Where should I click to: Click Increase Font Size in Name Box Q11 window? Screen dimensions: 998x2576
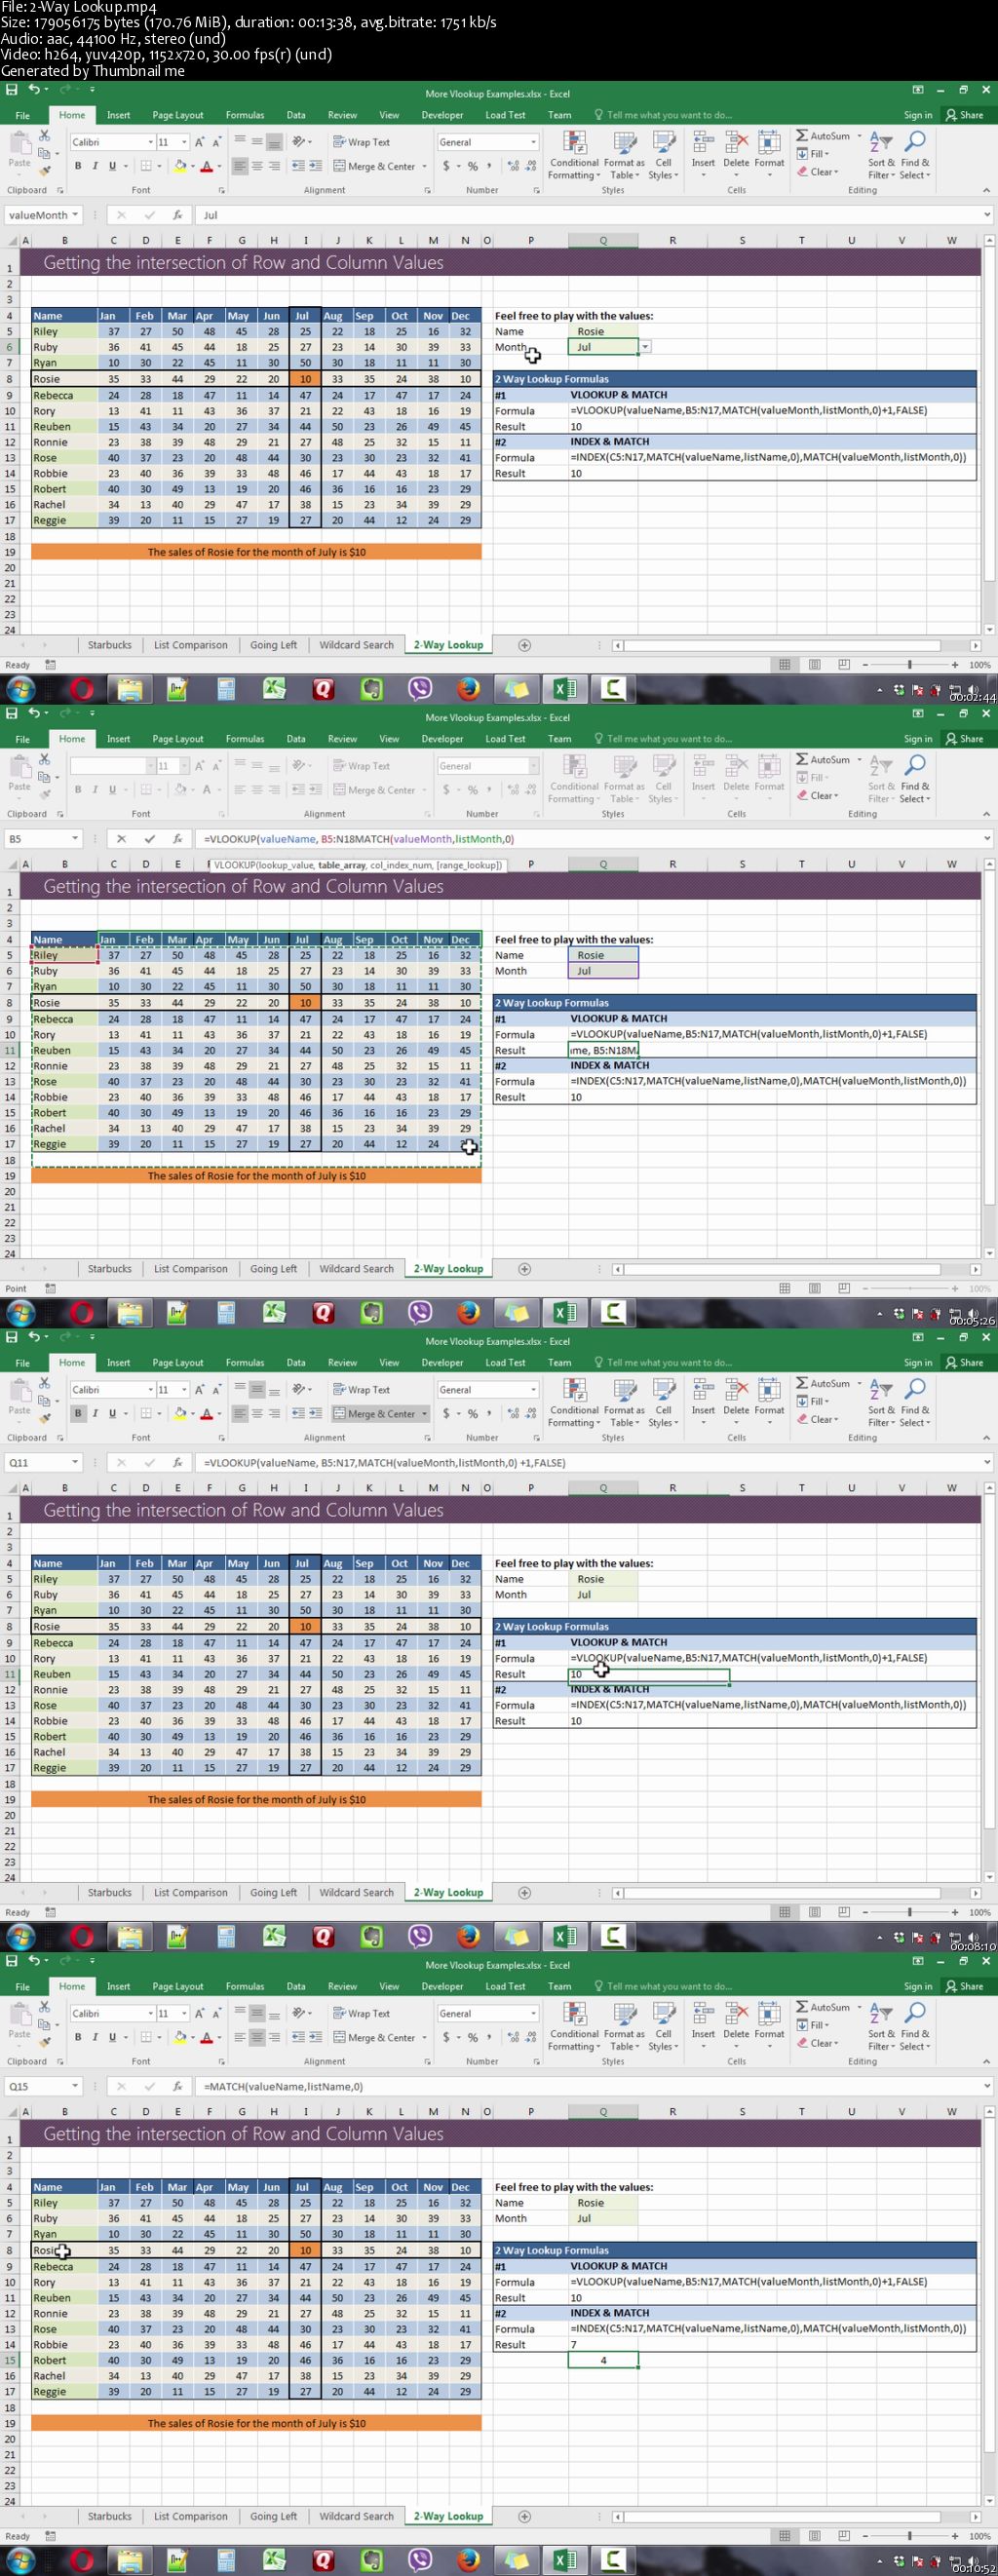(199, 1389)
